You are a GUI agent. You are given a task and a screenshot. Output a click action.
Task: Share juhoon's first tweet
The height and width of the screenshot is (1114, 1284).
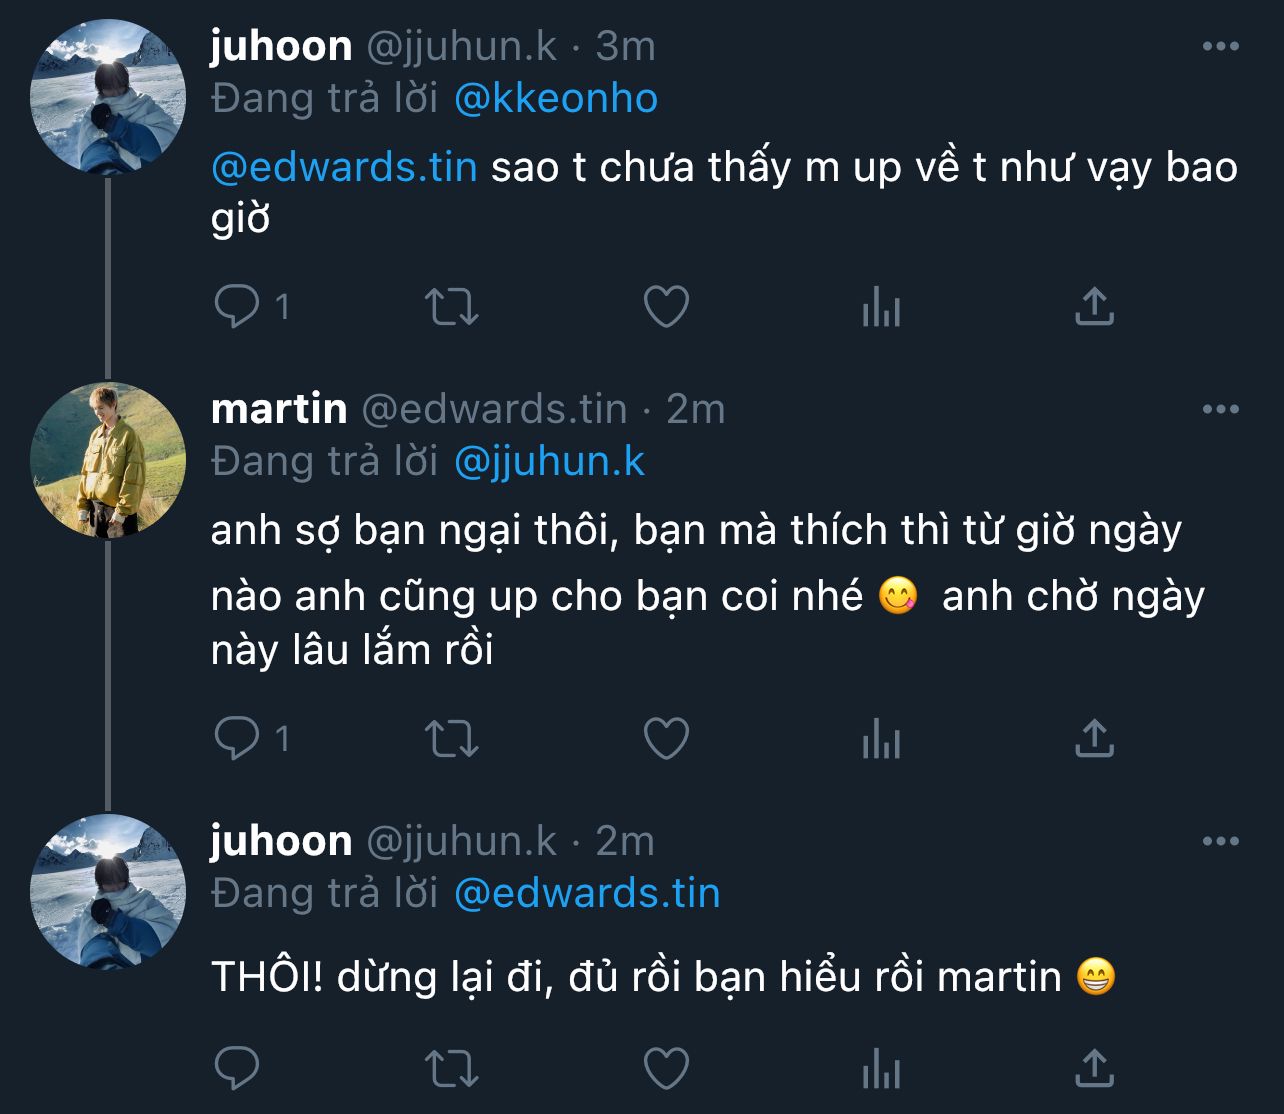(1094, 307)
